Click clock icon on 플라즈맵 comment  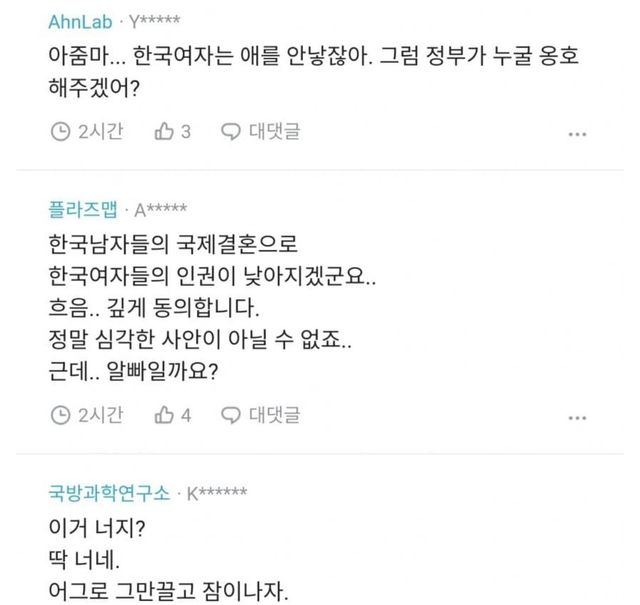coord(60,414)
